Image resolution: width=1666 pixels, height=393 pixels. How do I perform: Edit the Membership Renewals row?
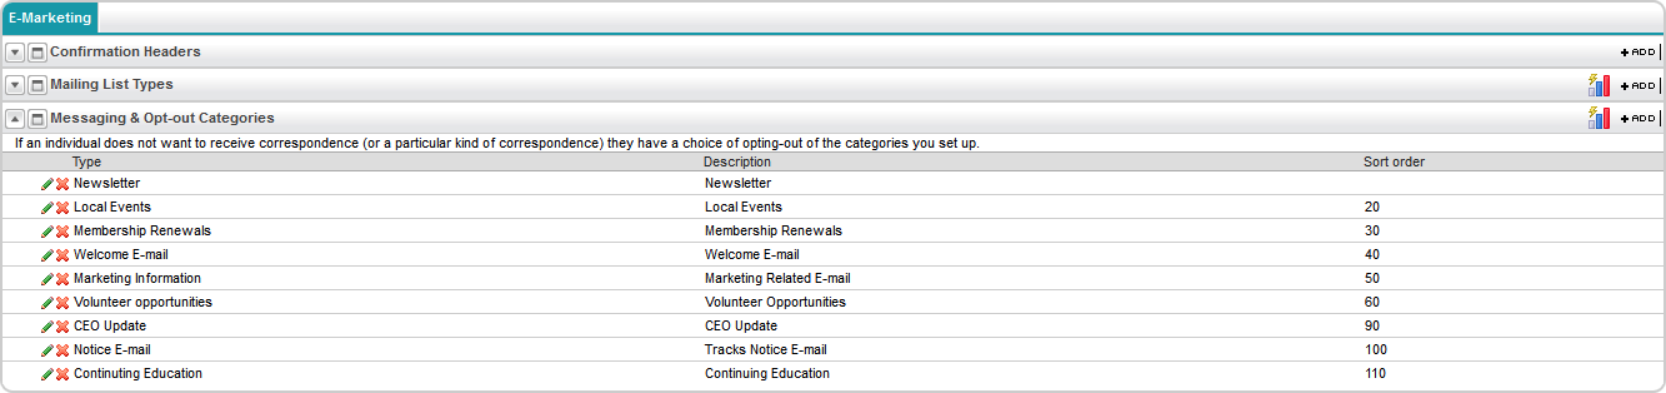tap(47, 232)
